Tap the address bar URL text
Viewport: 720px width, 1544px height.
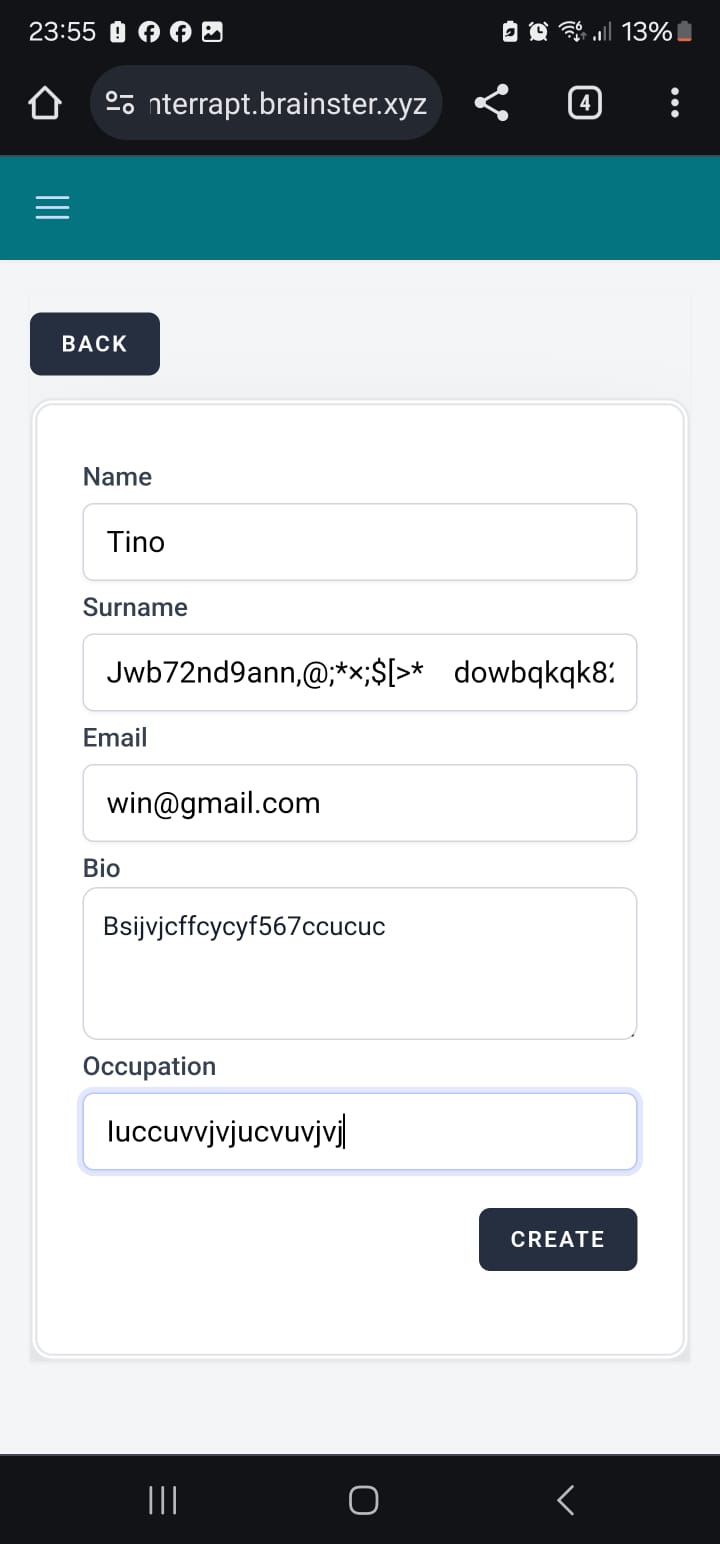(287, 103)
